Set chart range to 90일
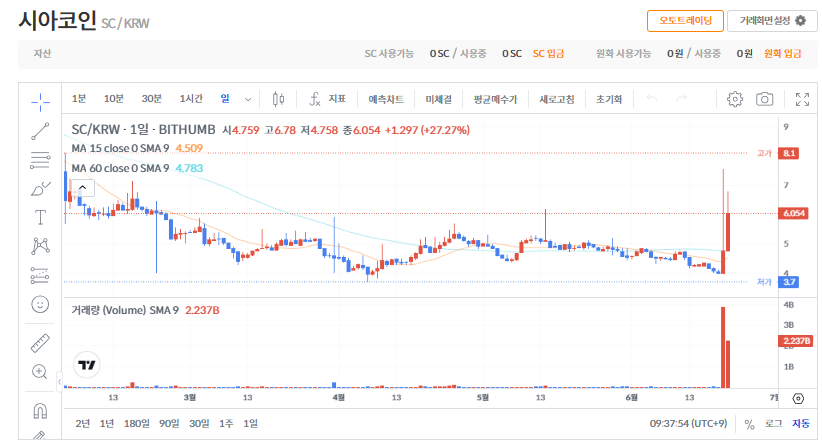This screenshot has width=822, height=443. (169, 424)
